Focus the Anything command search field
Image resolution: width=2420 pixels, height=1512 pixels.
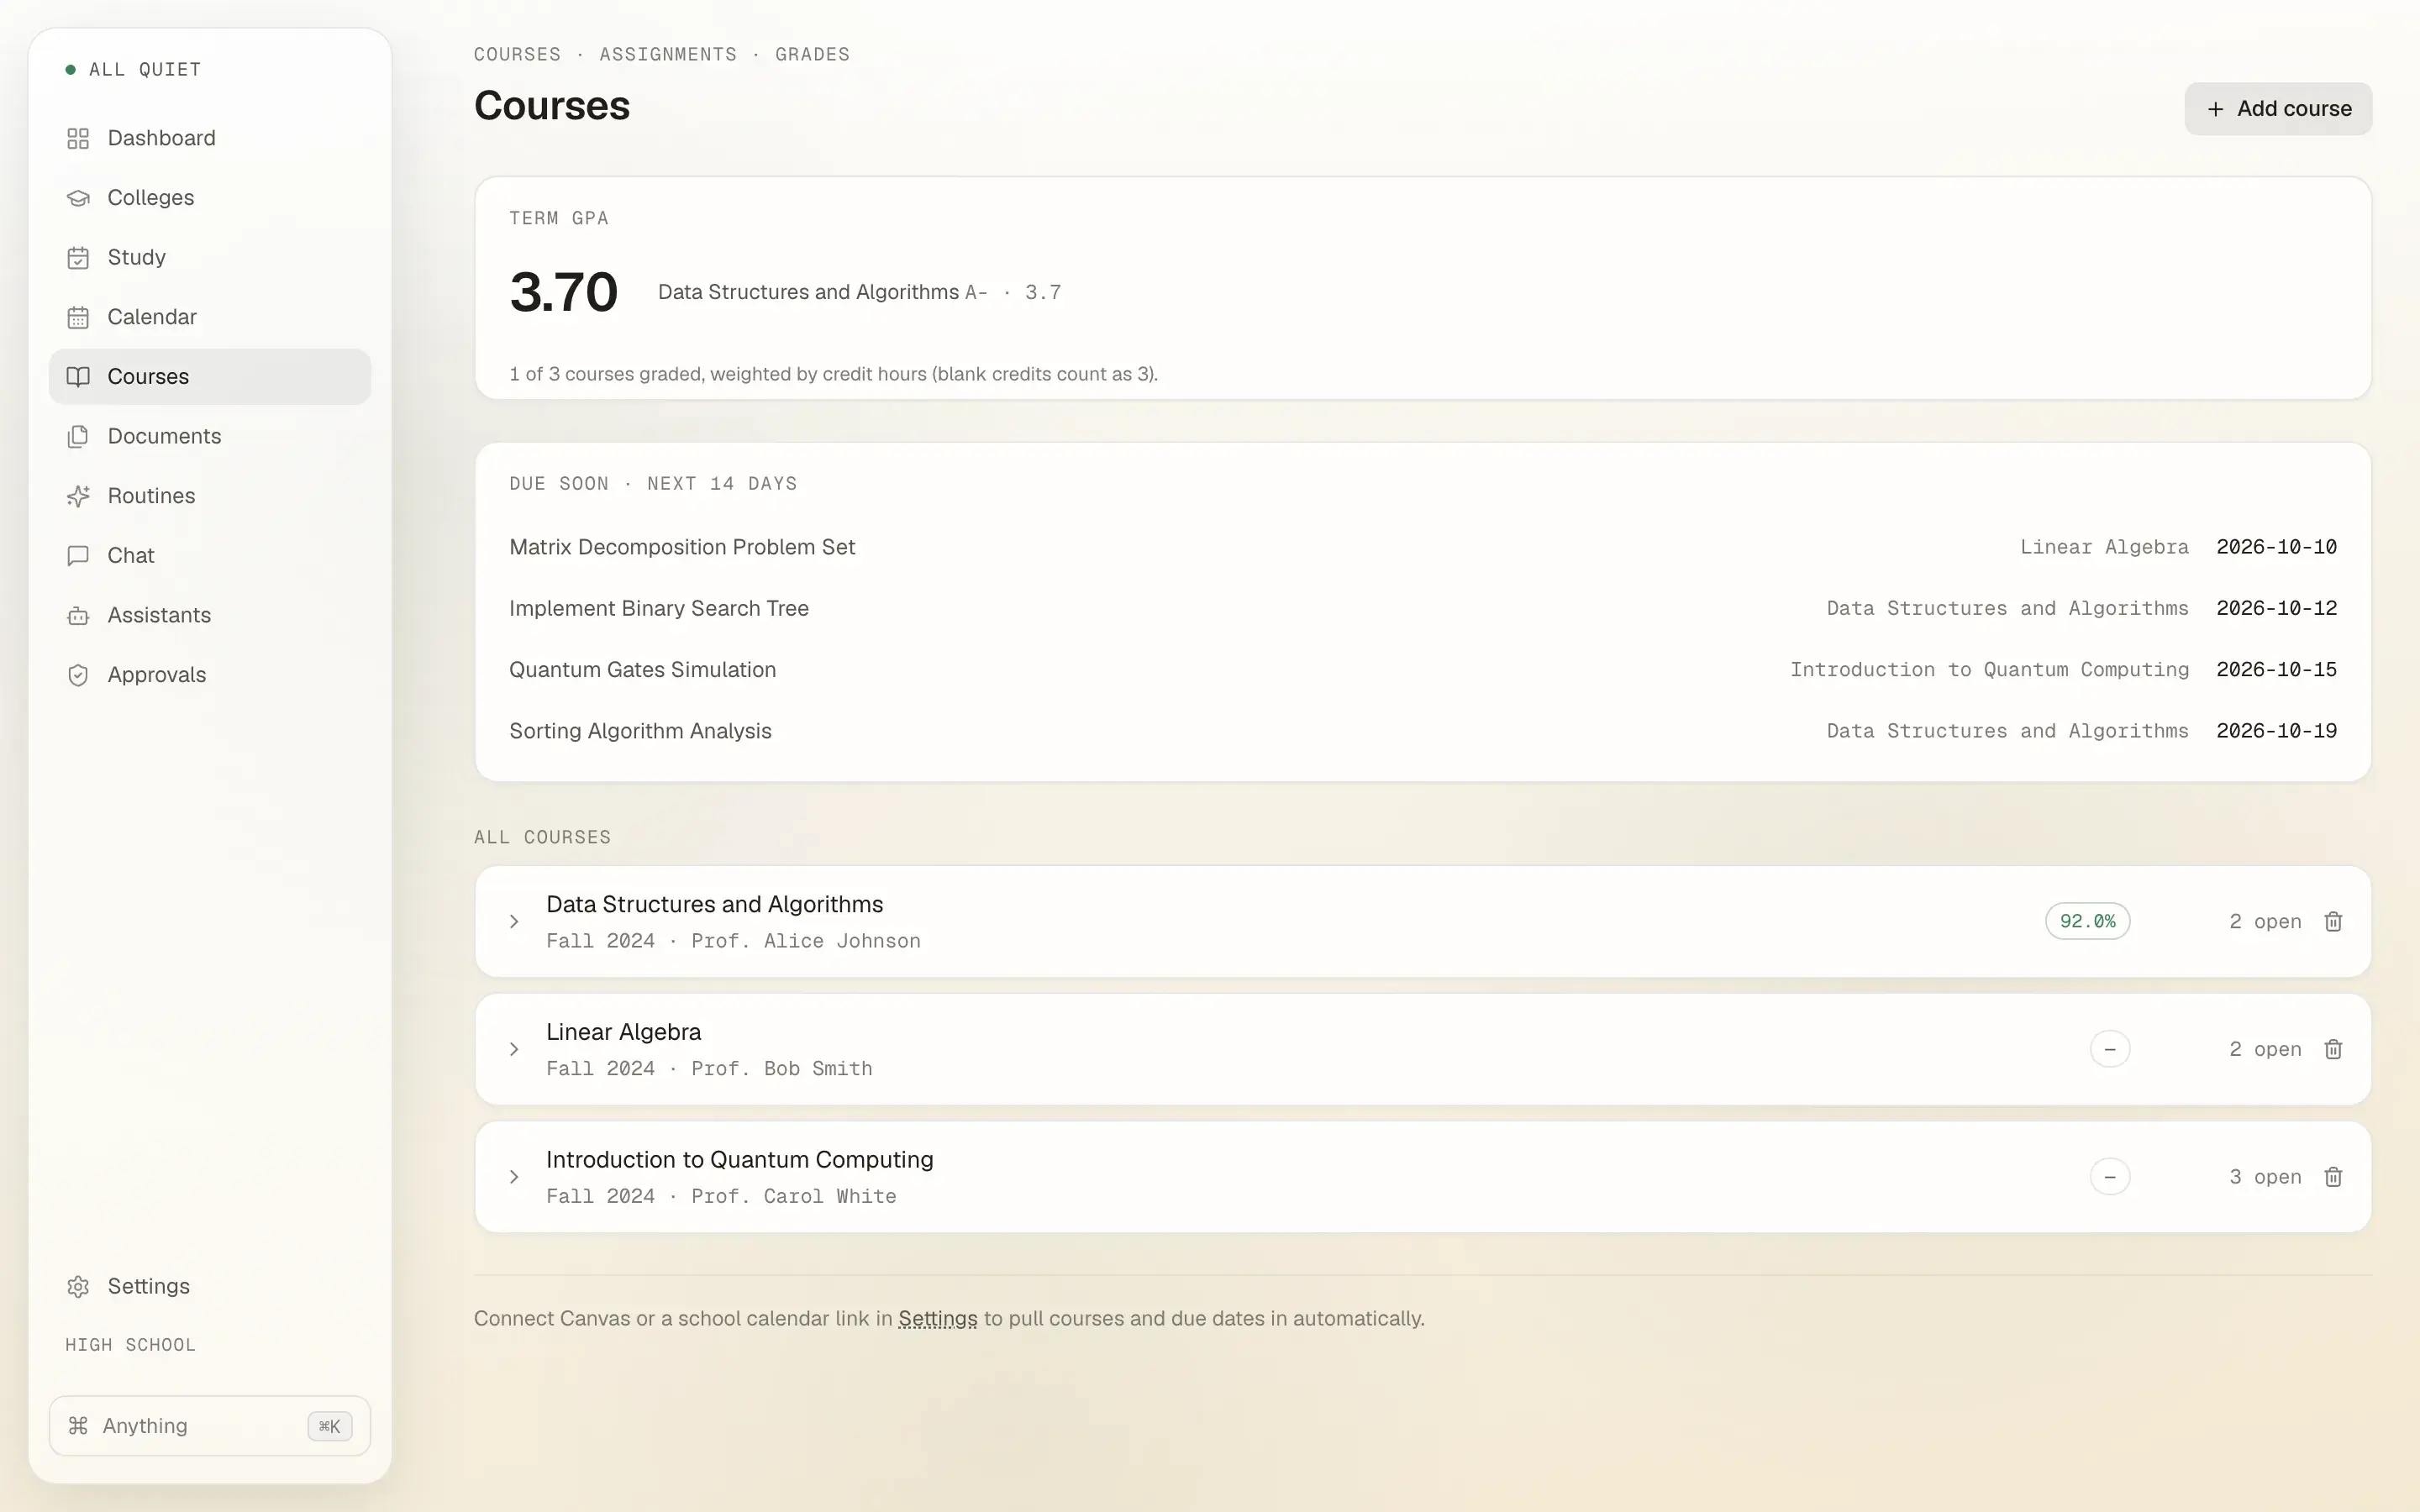[x=210, y=1426]
